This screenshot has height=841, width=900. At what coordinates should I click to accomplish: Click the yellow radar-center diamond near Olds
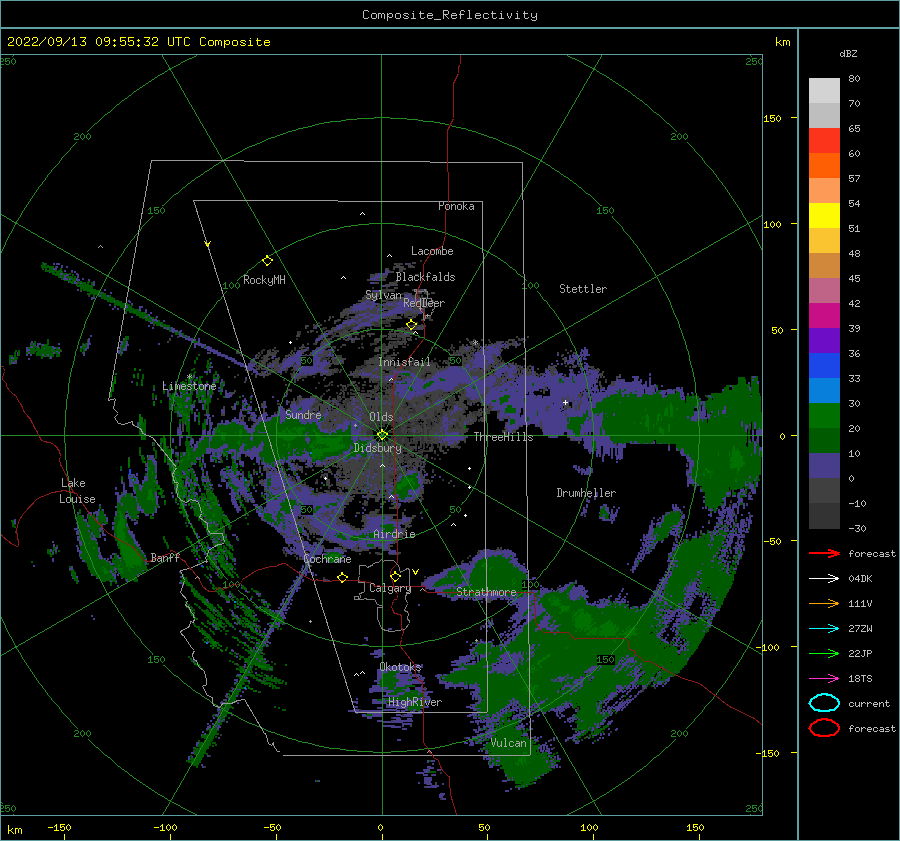point(382,435)
